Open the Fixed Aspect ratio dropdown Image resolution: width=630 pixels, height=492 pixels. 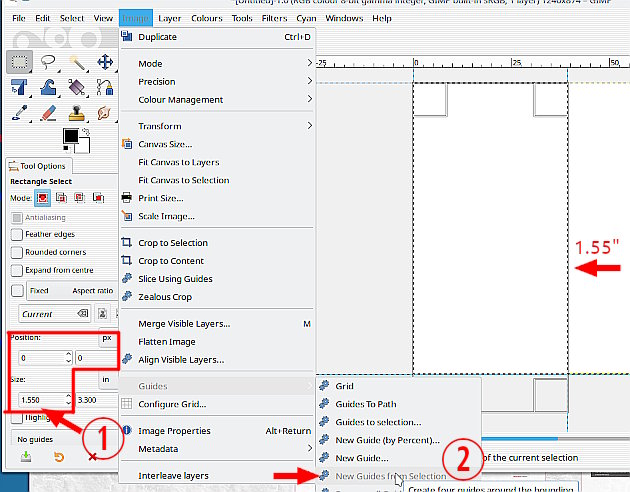coord(72,291)
